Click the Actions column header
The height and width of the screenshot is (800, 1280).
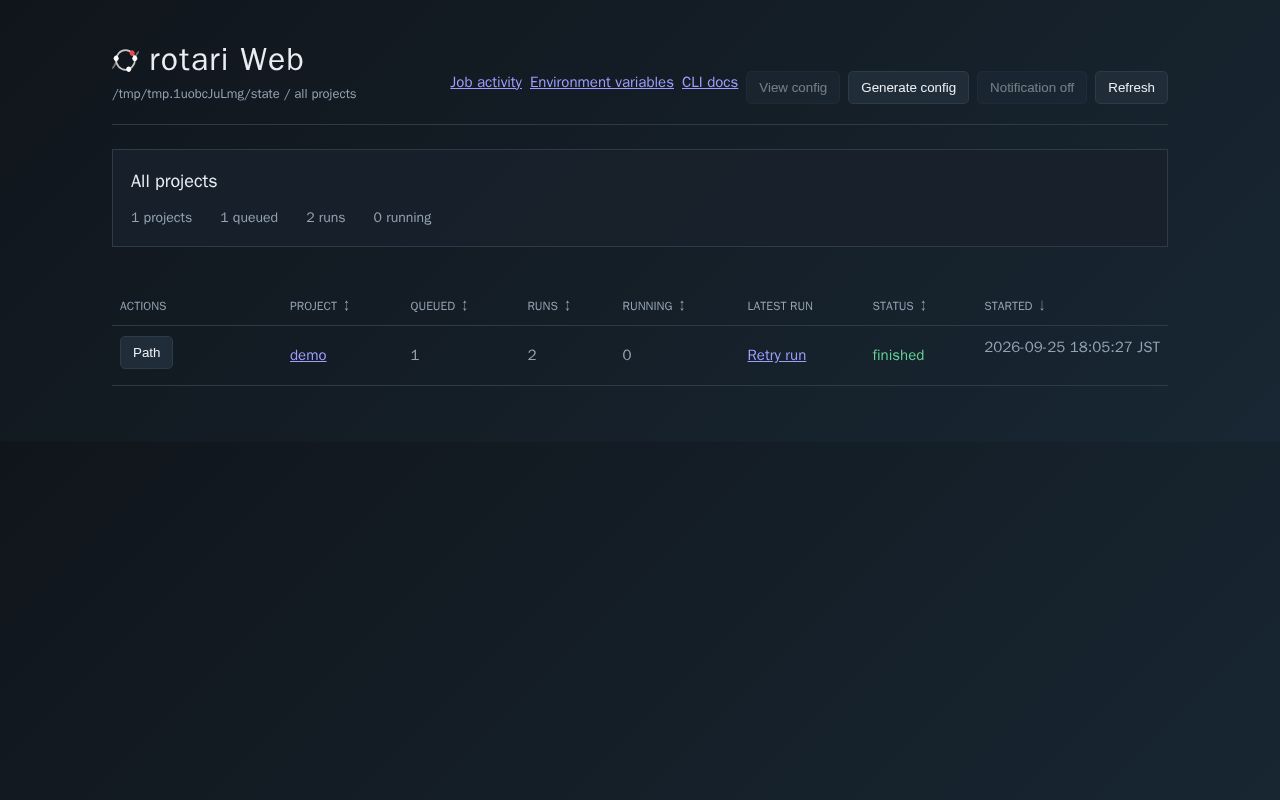coord(143,306)
